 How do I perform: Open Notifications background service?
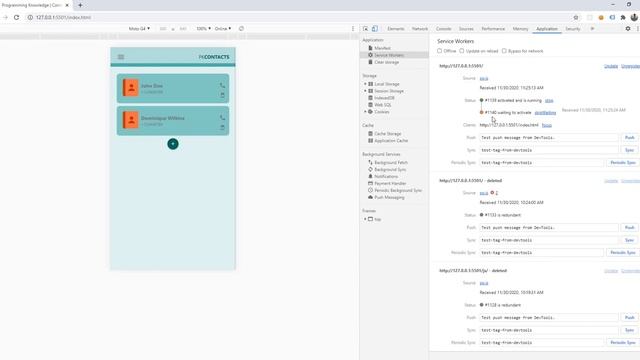click(386, 176)
